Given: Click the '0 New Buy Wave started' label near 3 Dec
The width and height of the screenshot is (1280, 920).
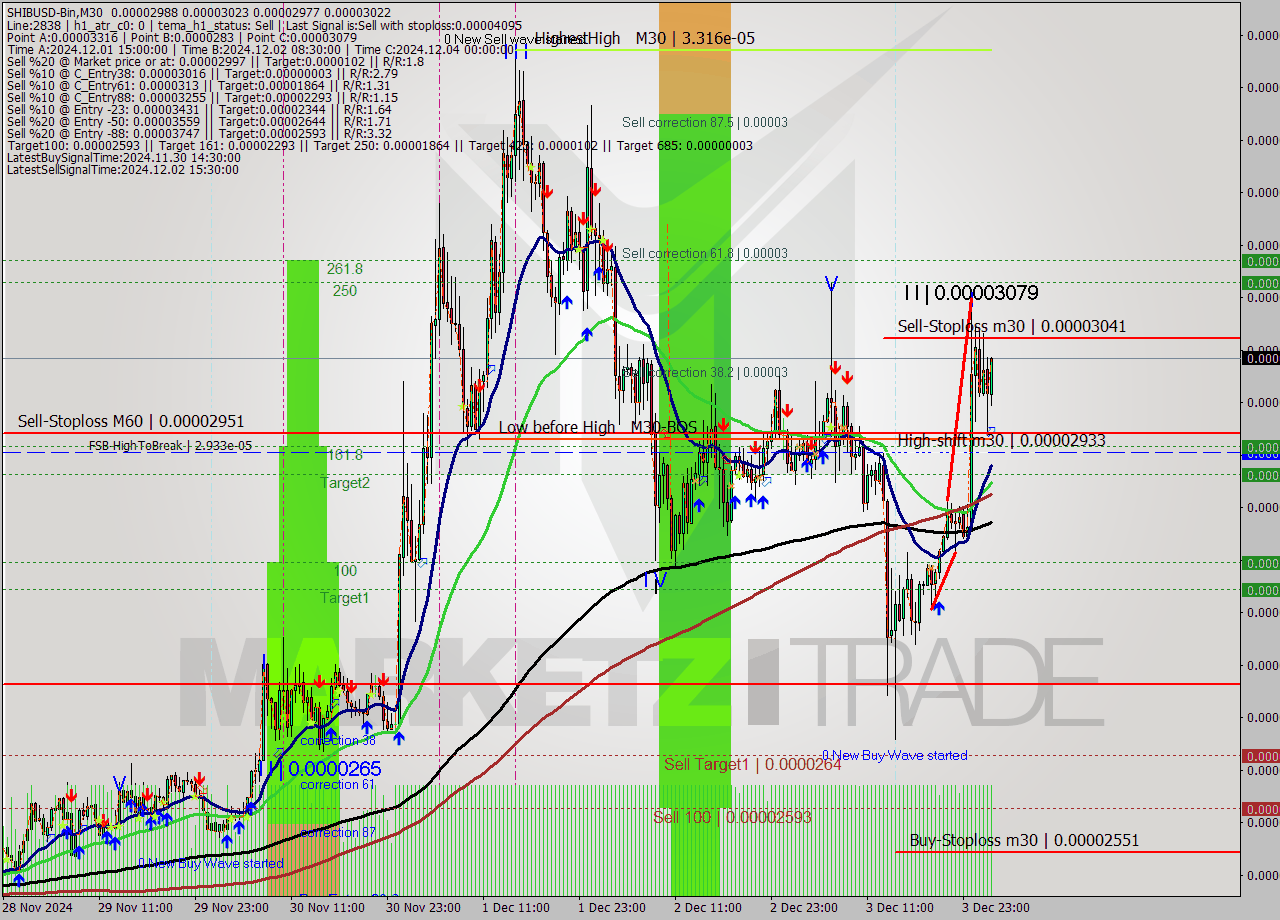Looking at the screenshot, I should [x=894, y=755].
